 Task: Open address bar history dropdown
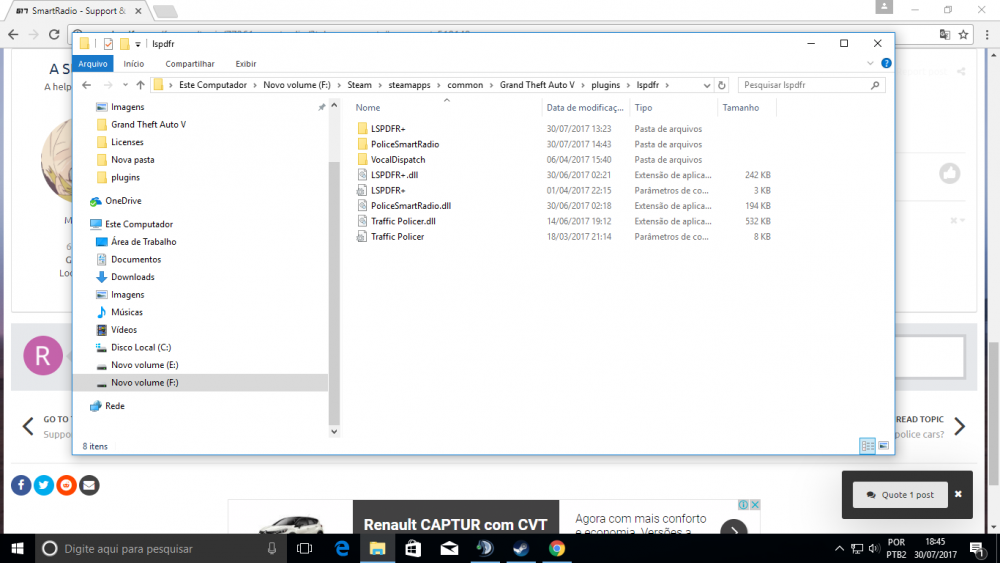pyautogui.click(x=707, y=85)
